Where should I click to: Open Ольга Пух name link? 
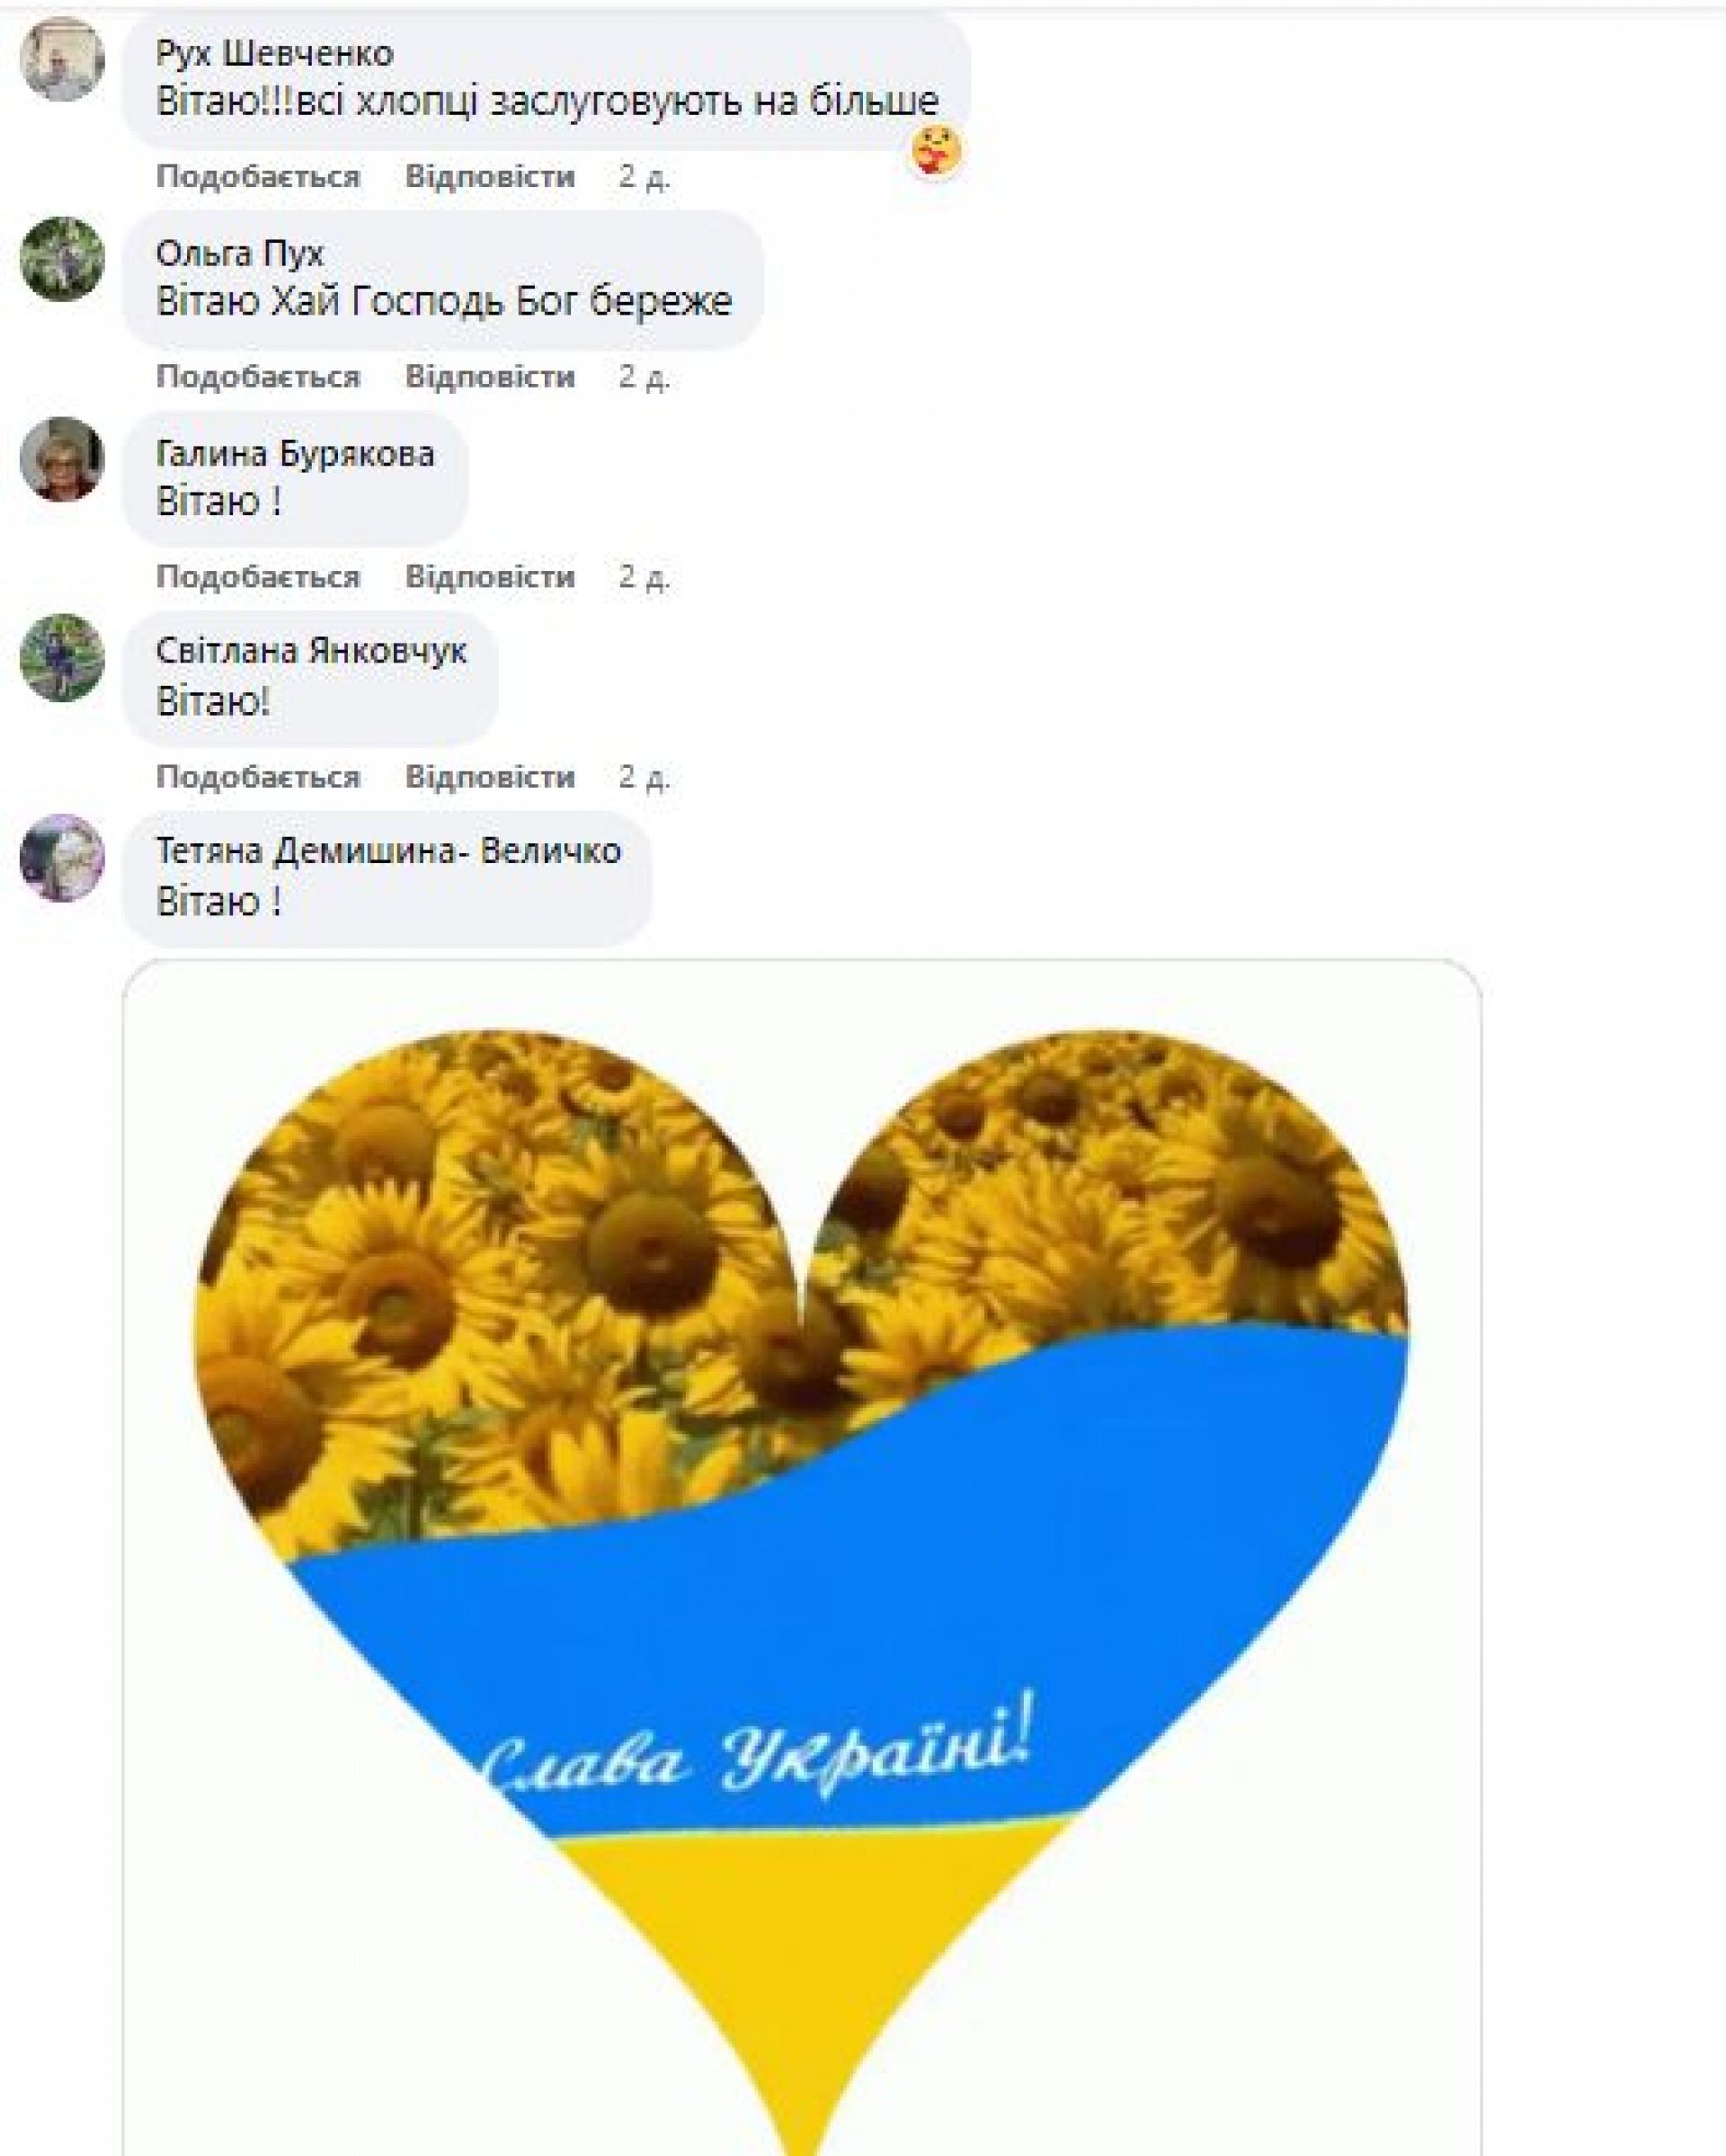[240, 253]
